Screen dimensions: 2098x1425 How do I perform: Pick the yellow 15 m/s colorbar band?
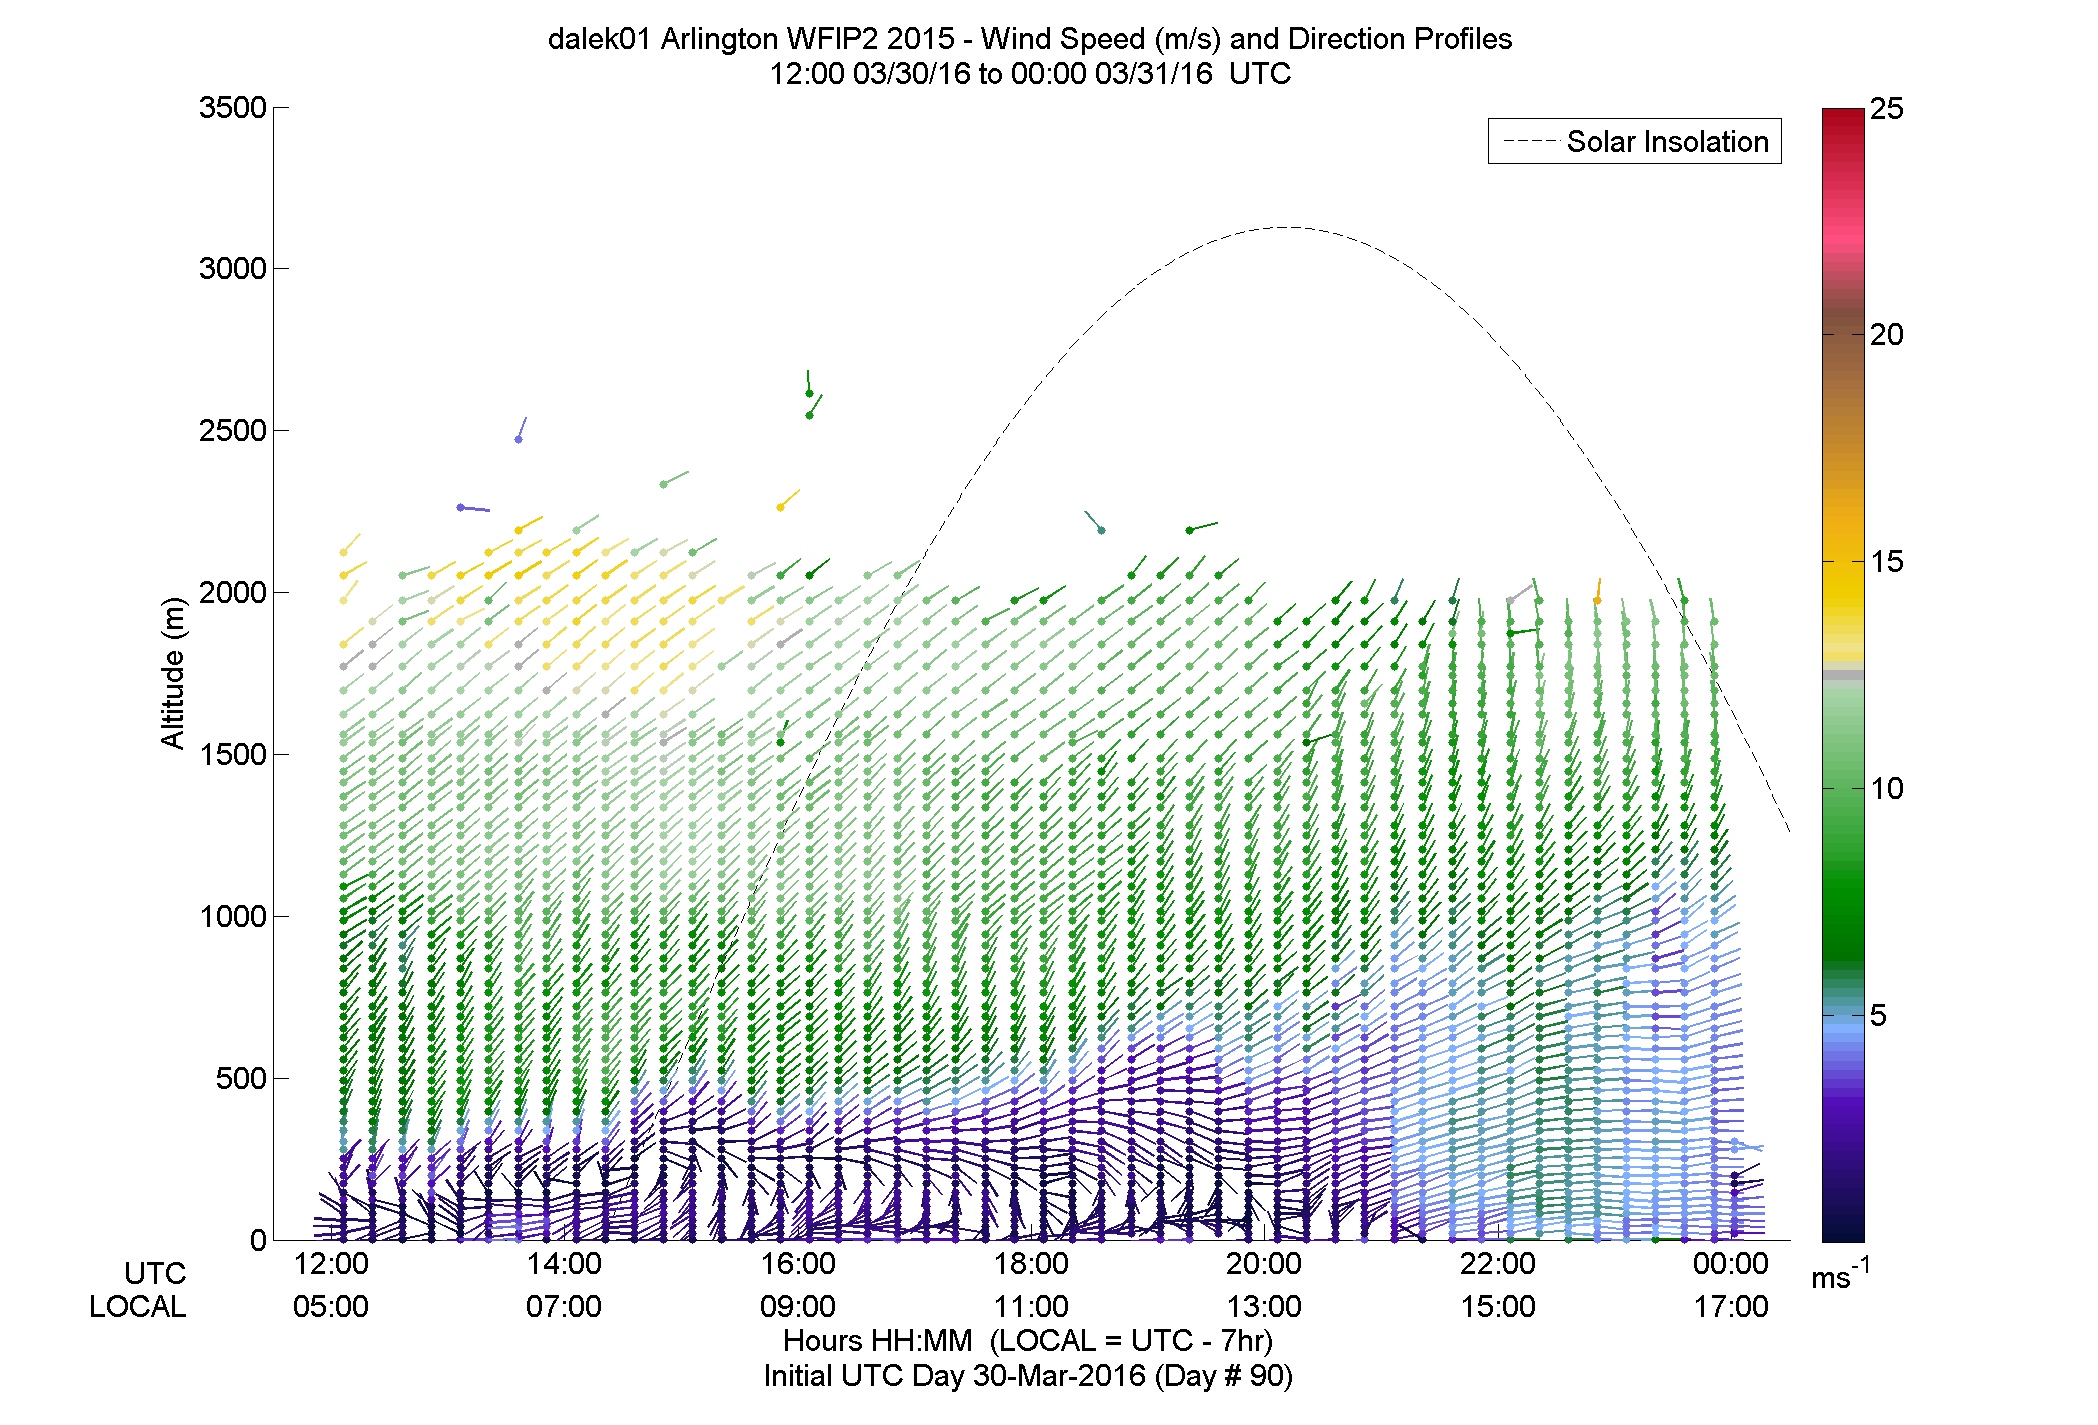coord(1843,562)
